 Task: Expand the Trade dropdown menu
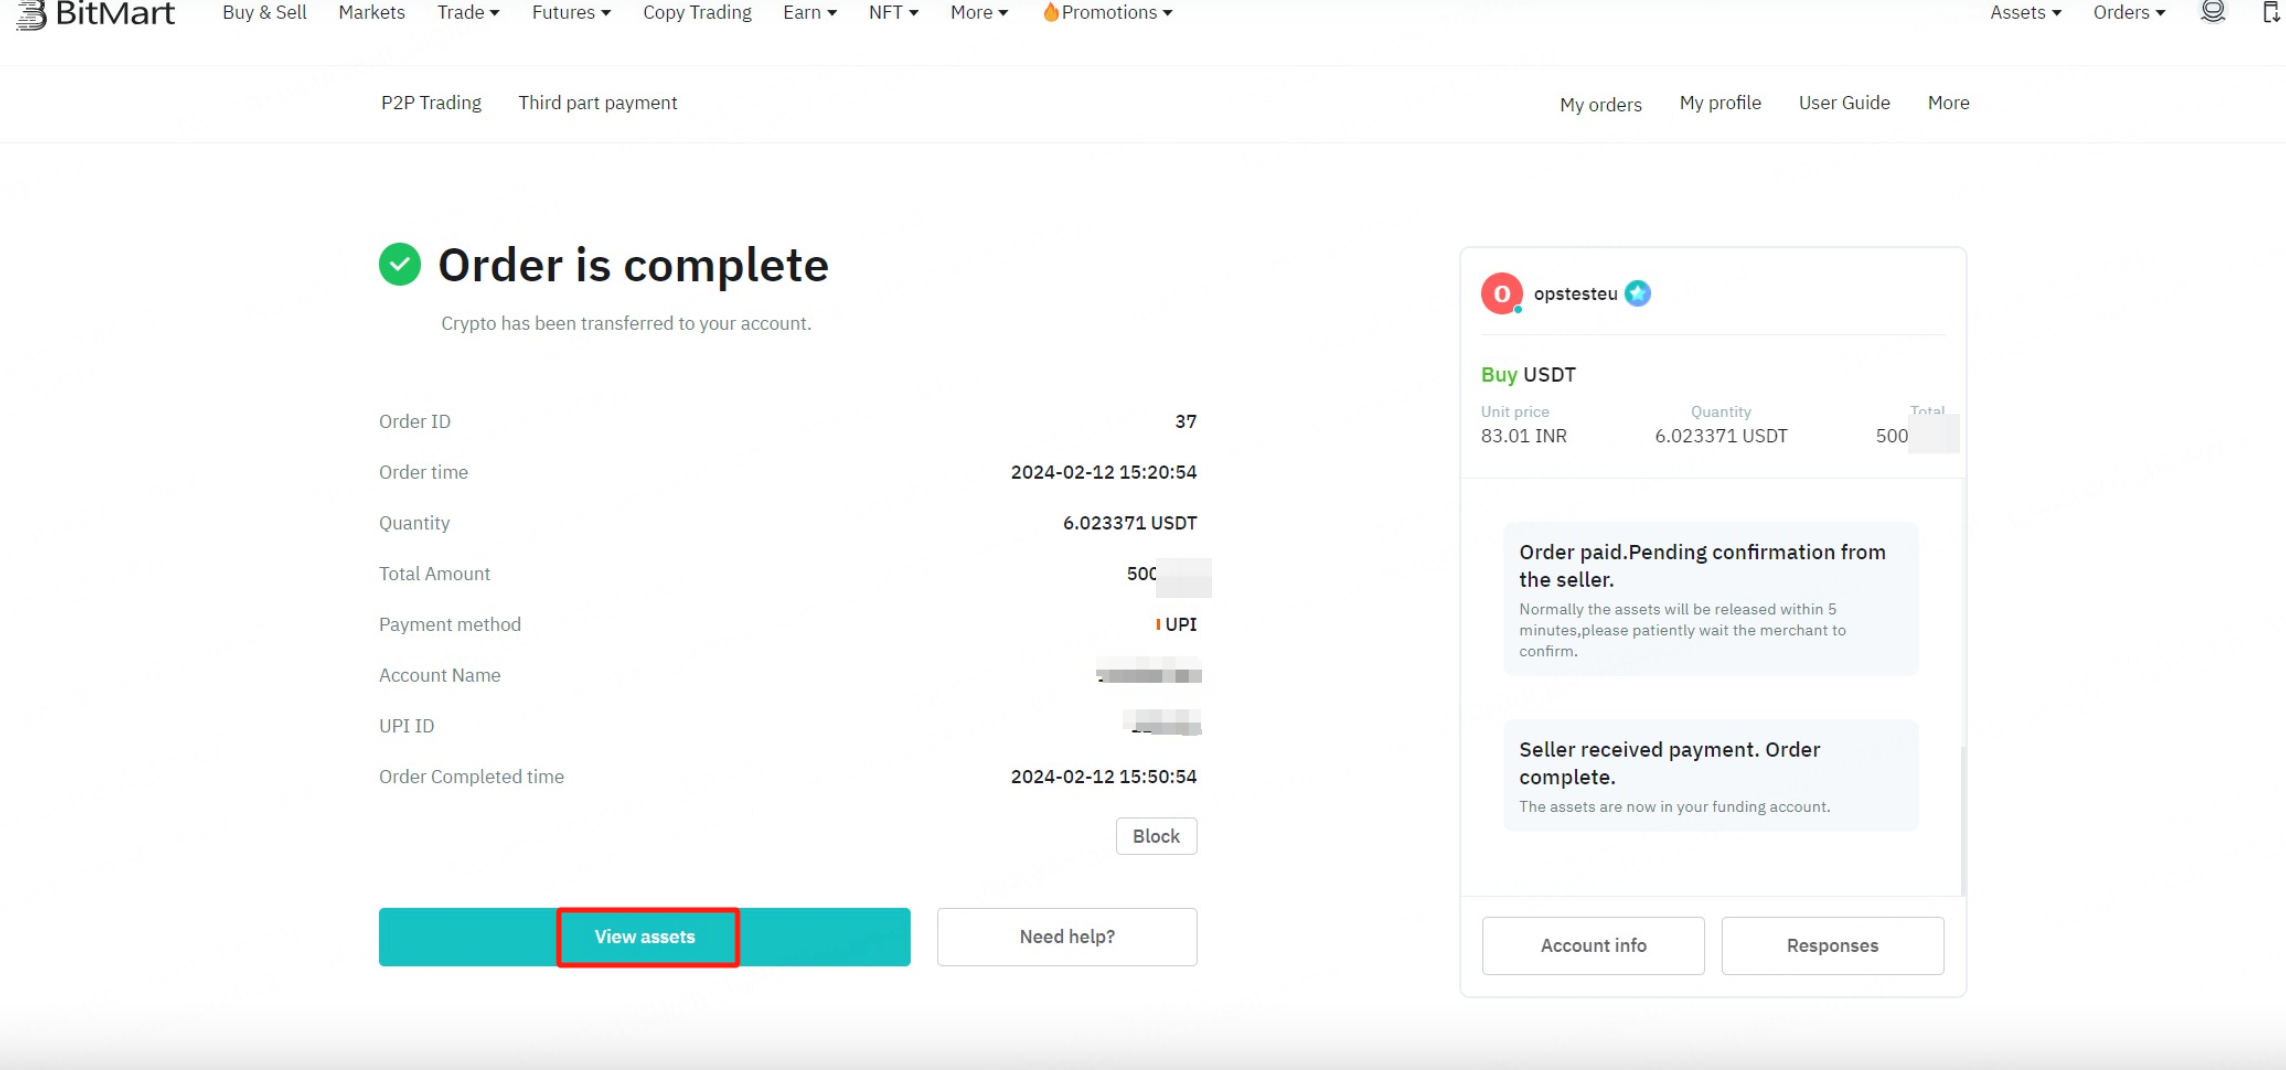[468, 12]
